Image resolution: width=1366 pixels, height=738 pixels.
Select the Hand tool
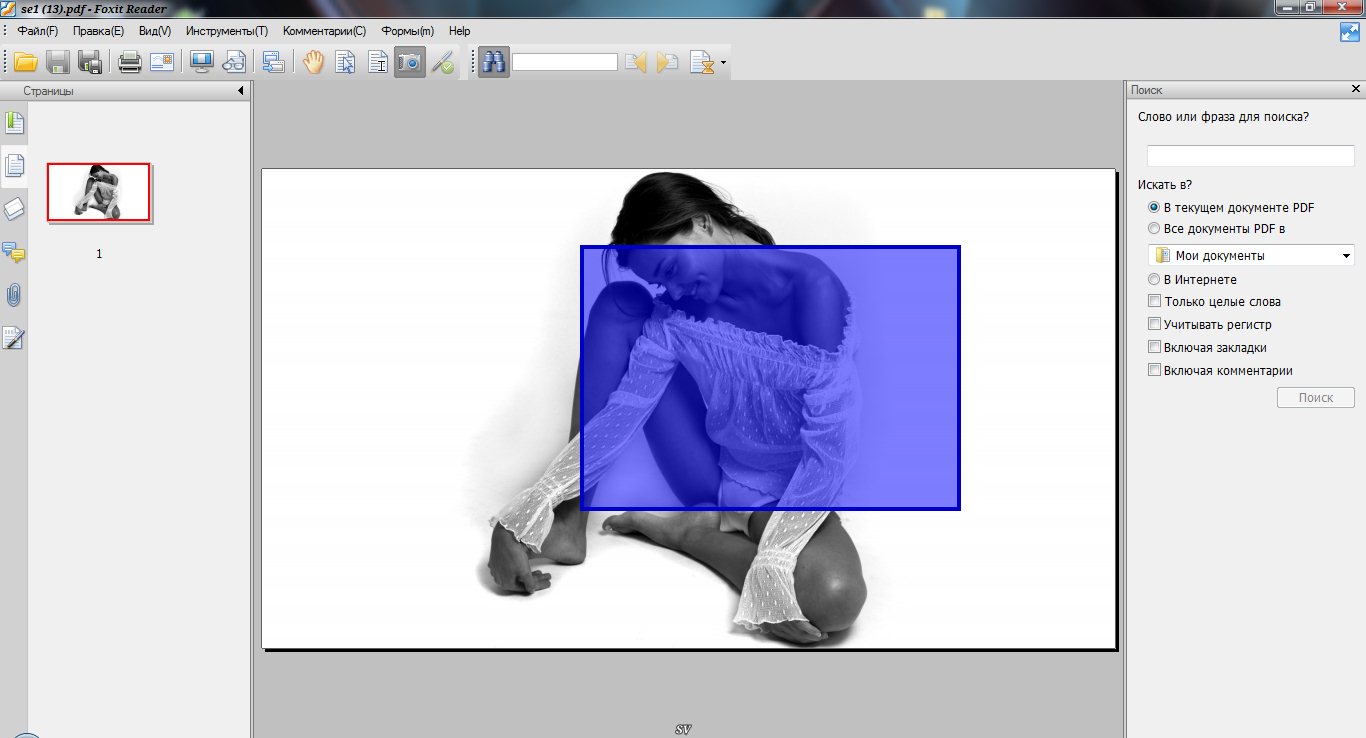314,63
